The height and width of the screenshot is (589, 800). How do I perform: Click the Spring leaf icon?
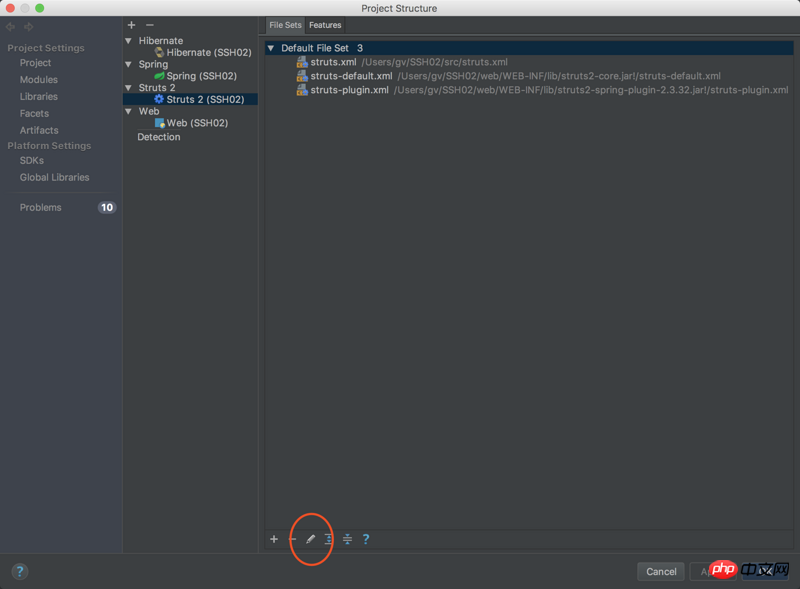(159, 76)
